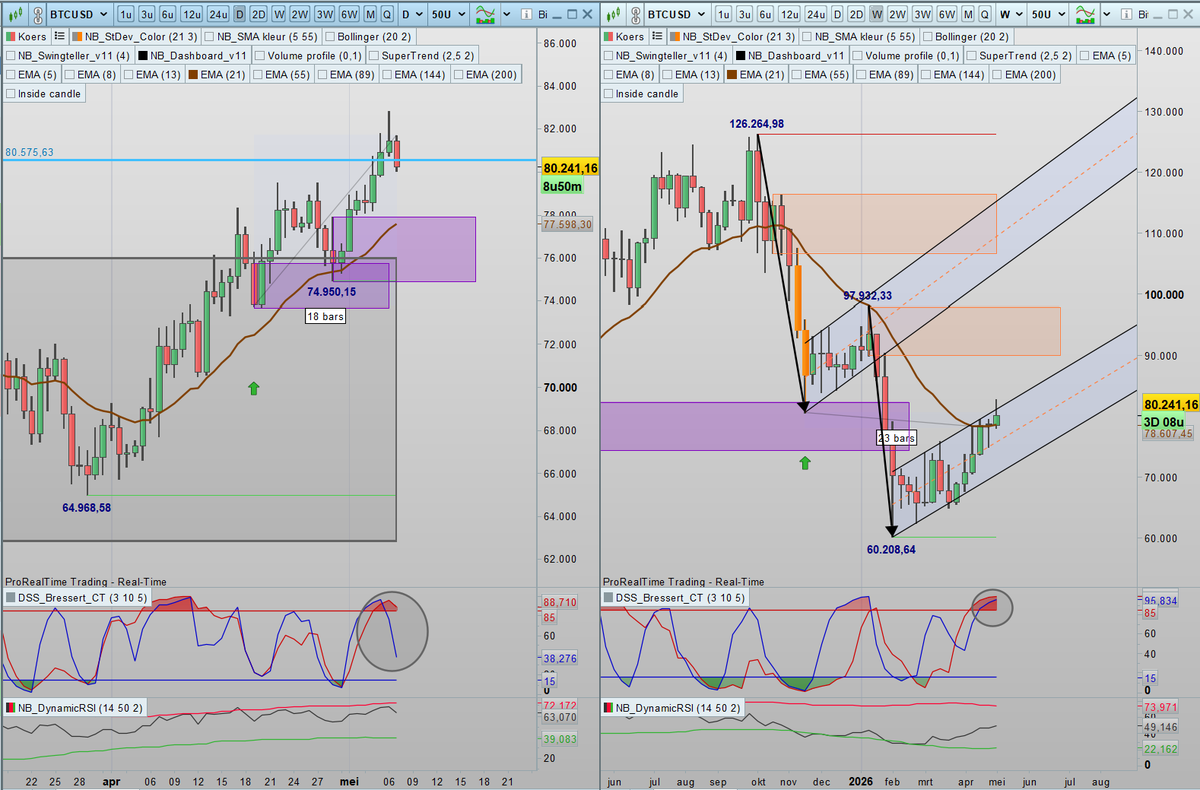This screenshot has height=790, width=1200.
Task: Select Q timeframe in weekly chart
Action: (984, 15)
